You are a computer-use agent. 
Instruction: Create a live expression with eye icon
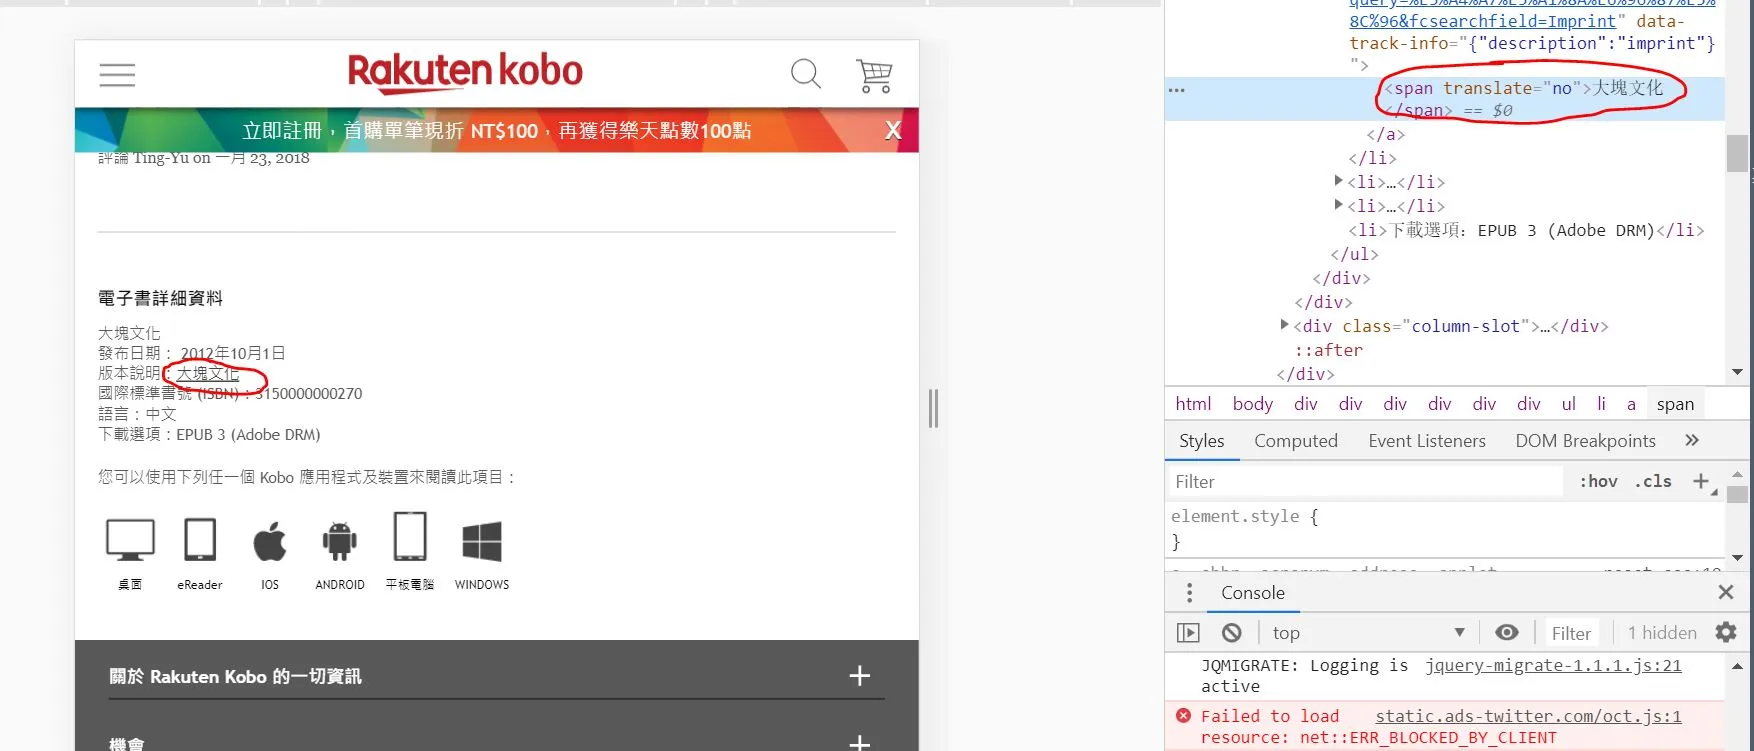[x=1507, y=633]
